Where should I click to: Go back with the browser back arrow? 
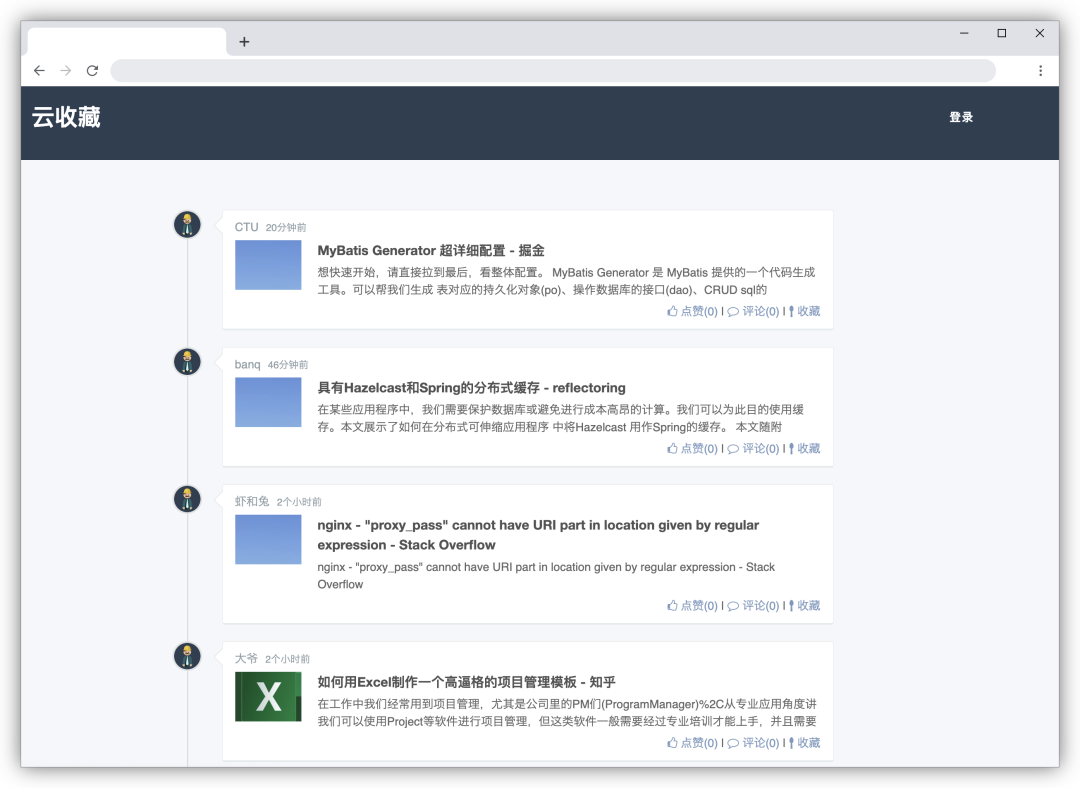pyautogui.click(x=39, y=70)
